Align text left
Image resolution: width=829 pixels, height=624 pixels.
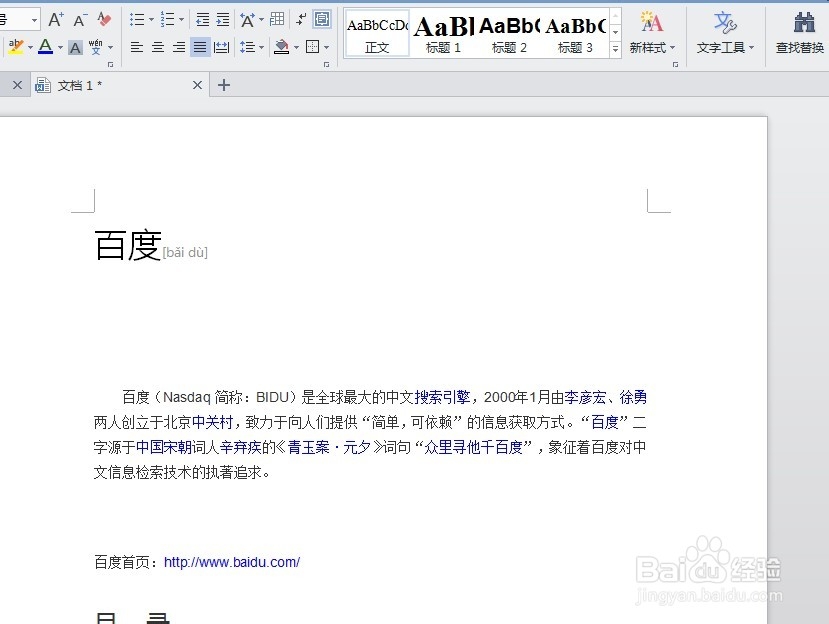137,48
